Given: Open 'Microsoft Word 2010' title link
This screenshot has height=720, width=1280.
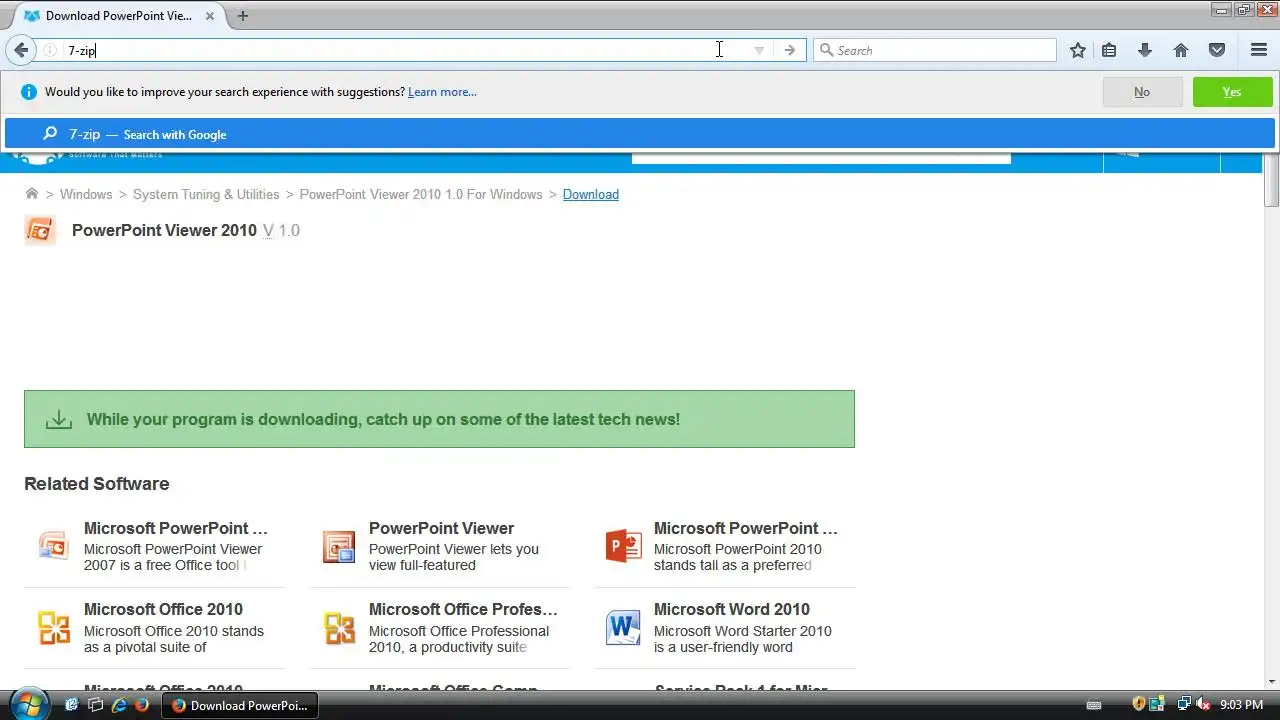Looking at the screenshot, I should click(732, 609).
